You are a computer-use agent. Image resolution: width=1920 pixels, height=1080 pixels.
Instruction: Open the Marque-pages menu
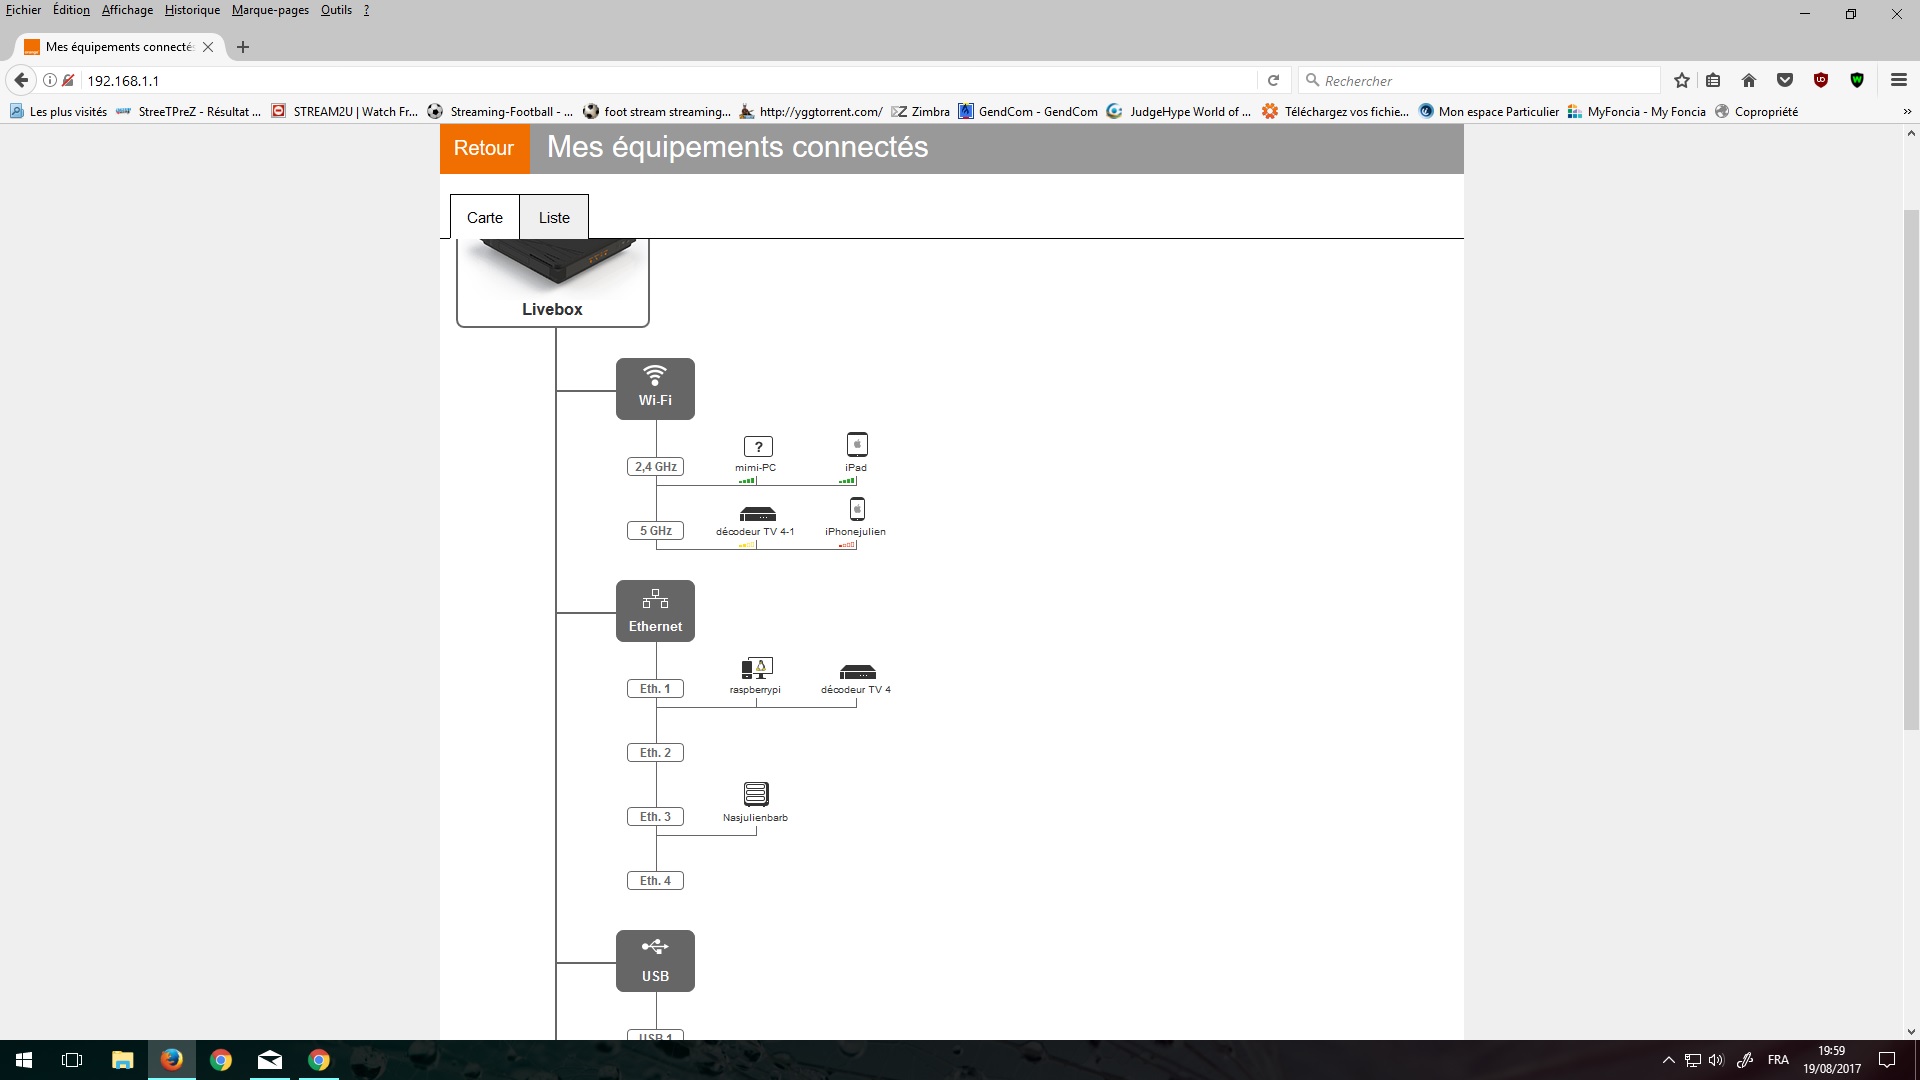270,10
